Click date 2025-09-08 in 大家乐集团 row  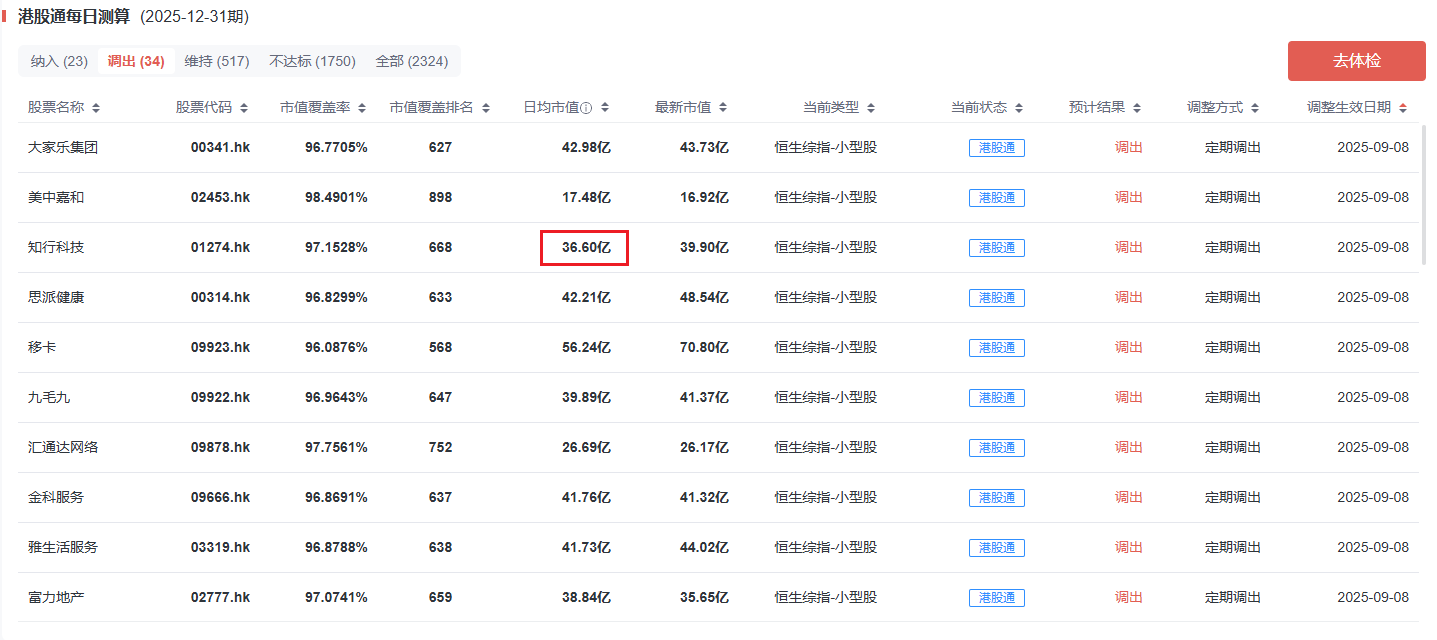[x=1373, y=147]
